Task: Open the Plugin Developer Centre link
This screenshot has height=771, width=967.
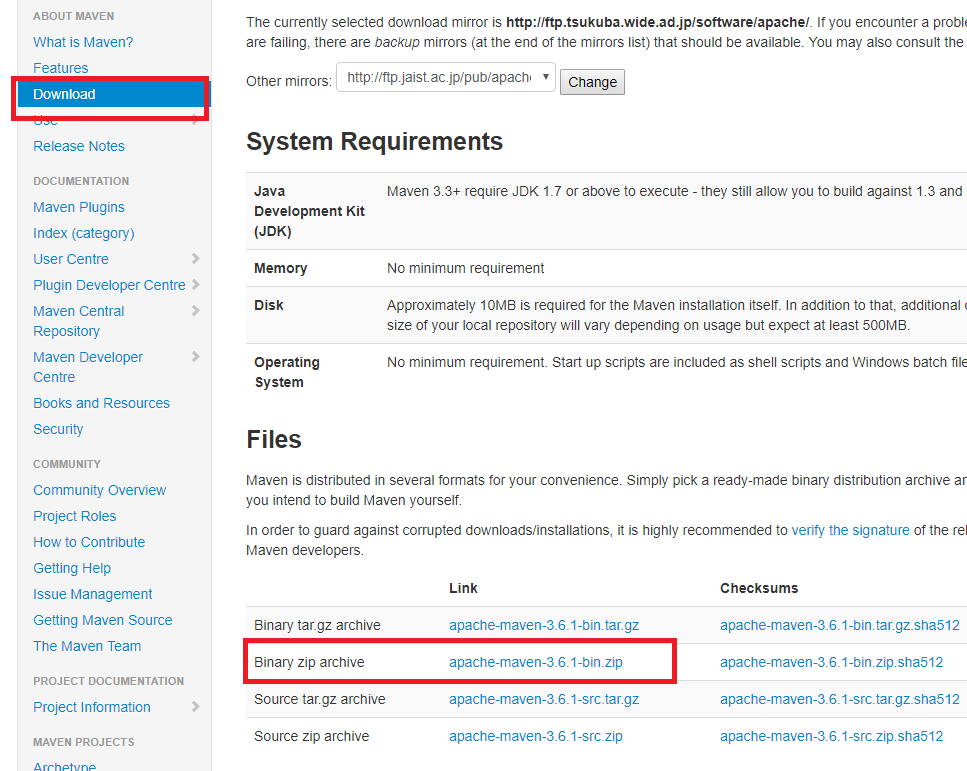Action: (109, 285)
